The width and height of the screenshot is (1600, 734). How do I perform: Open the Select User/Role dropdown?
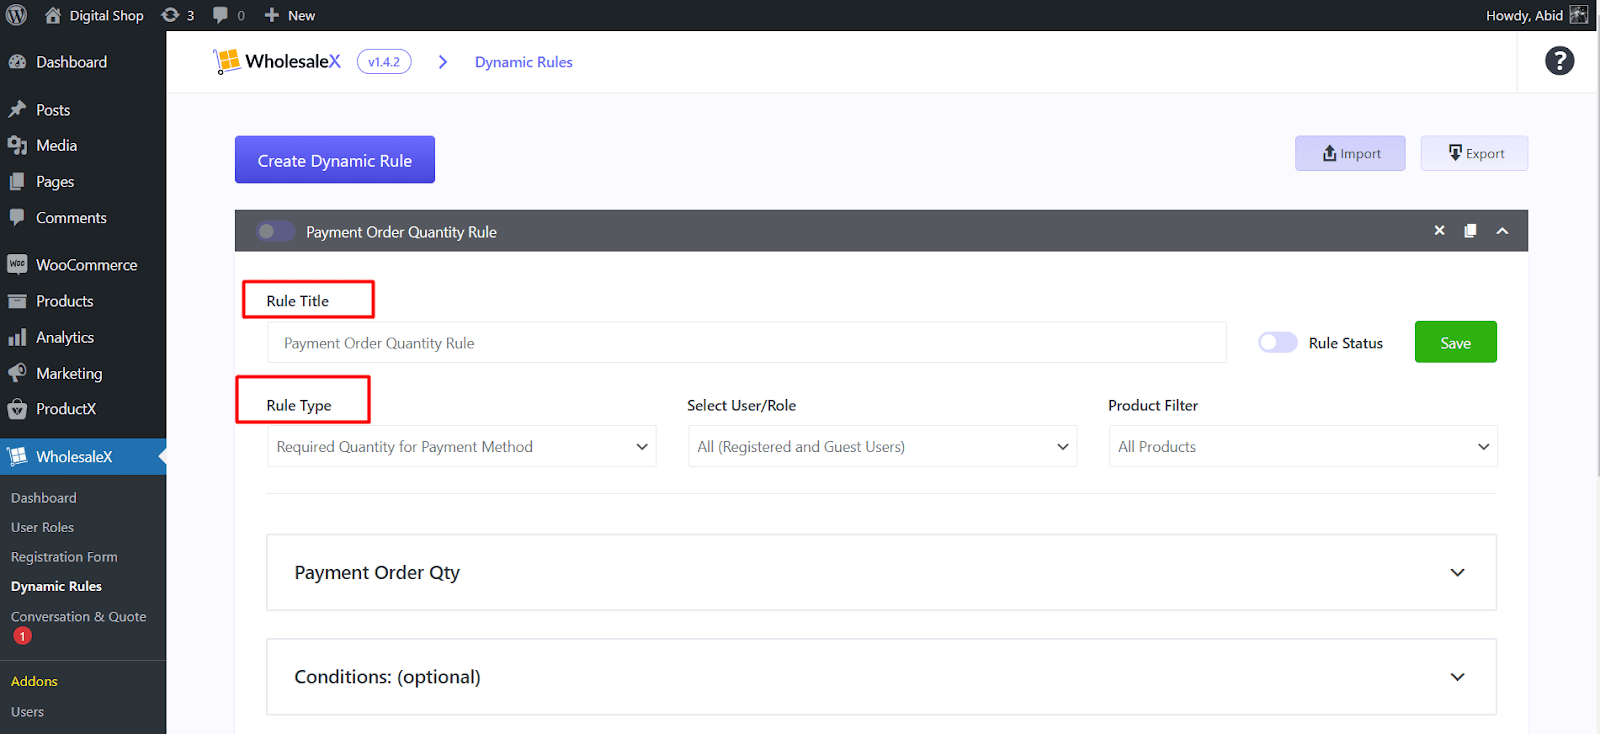(882, 446)
